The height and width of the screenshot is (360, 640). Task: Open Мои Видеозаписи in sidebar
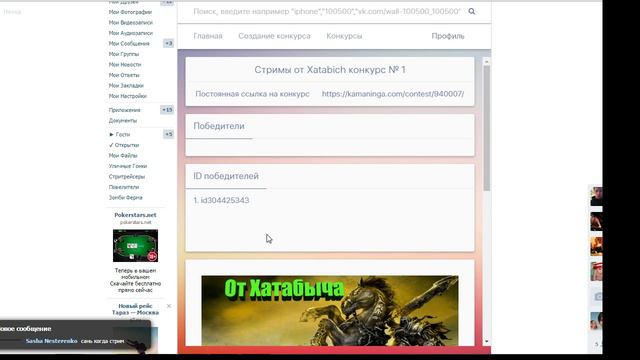131,22
